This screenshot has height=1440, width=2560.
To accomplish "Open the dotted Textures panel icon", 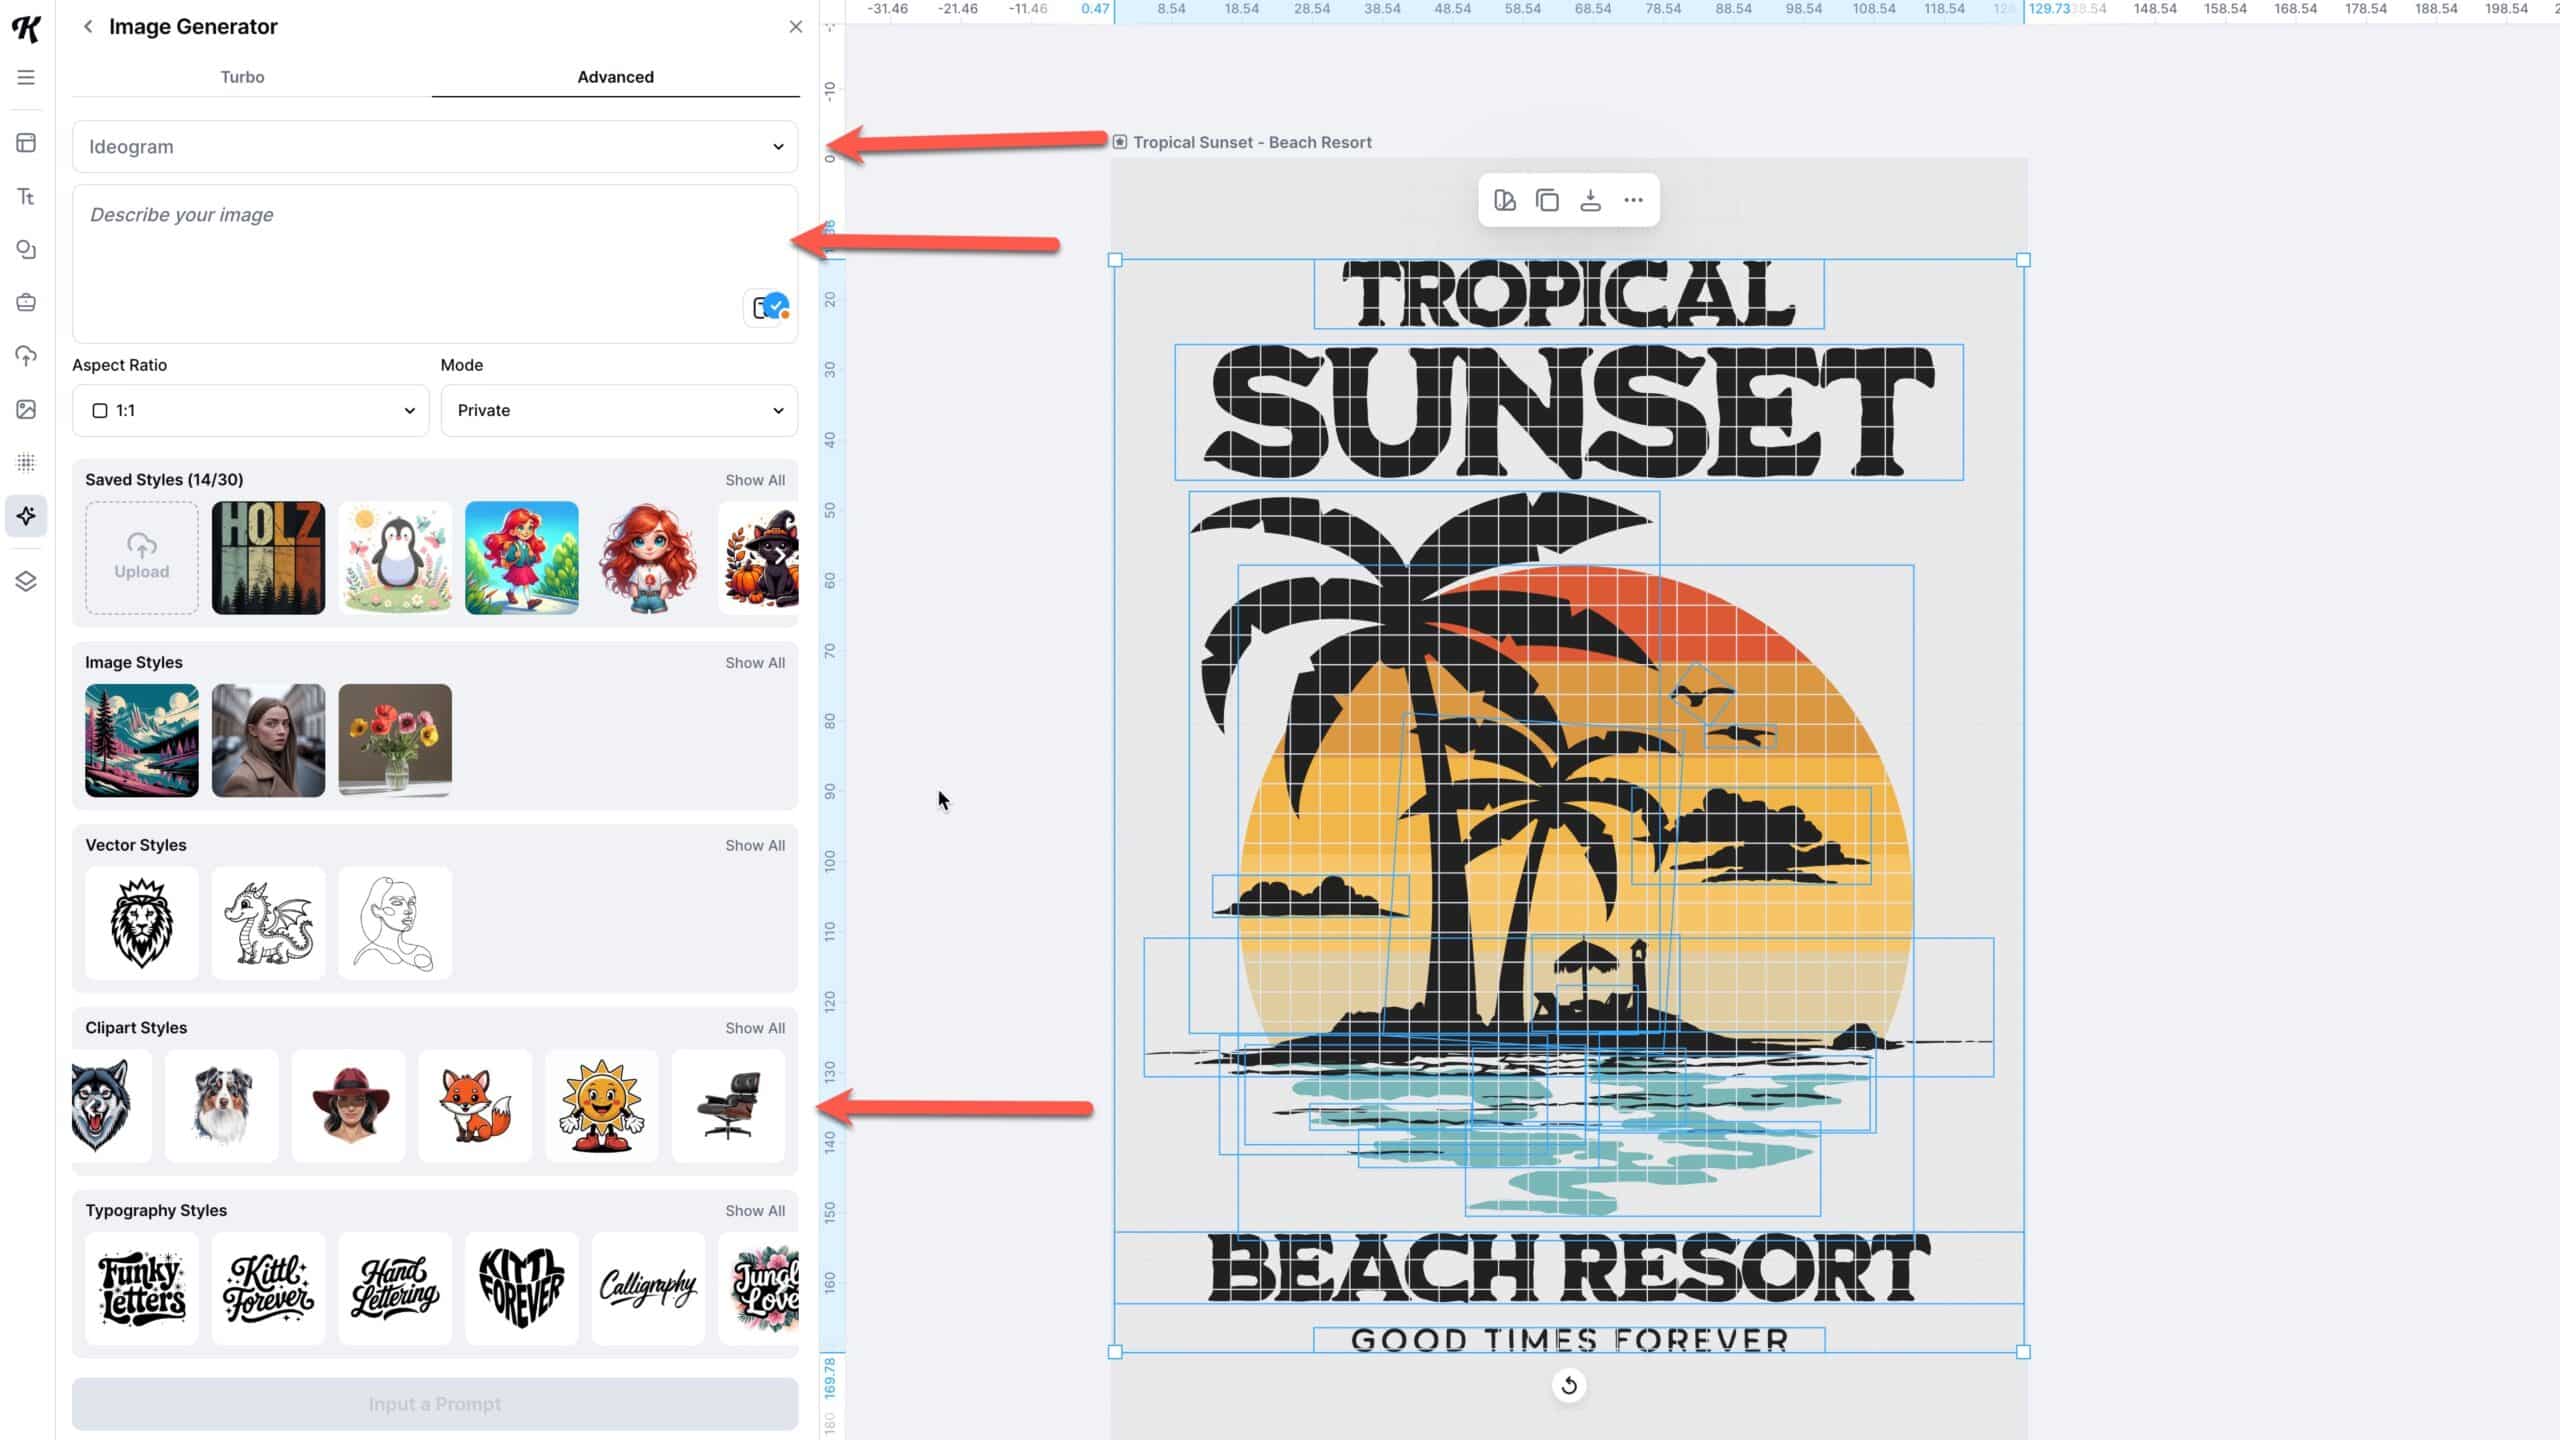I will click(26, 462).
